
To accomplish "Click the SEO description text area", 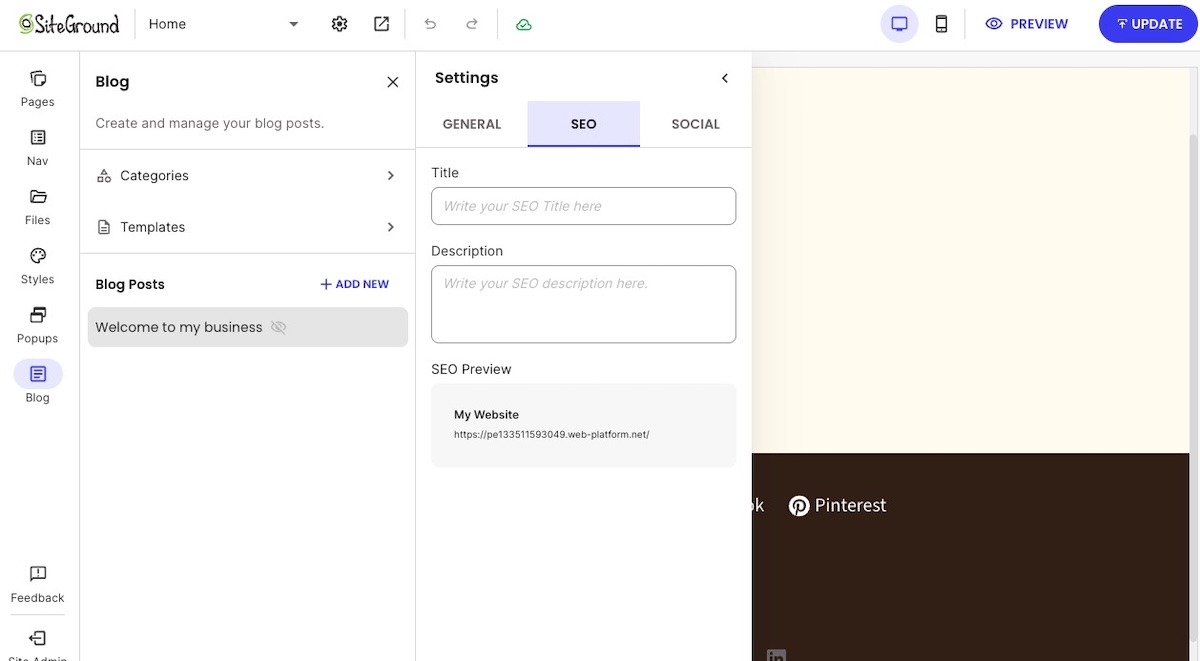I will 584,304.
